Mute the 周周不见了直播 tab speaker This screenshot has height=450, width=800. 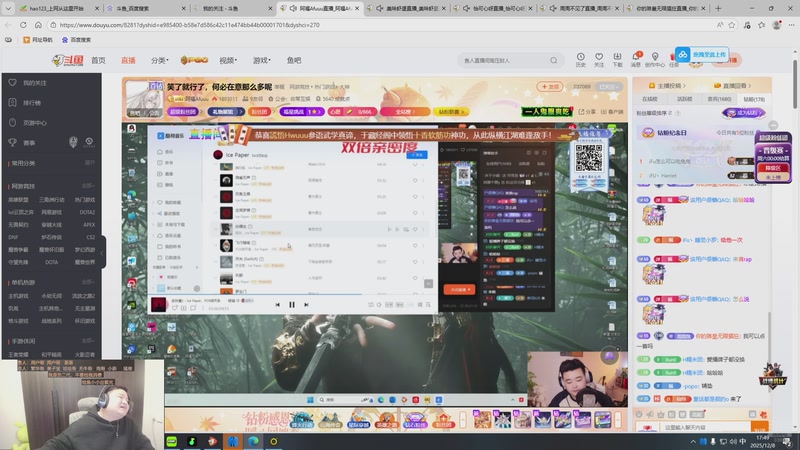click(x=553, y=9)
